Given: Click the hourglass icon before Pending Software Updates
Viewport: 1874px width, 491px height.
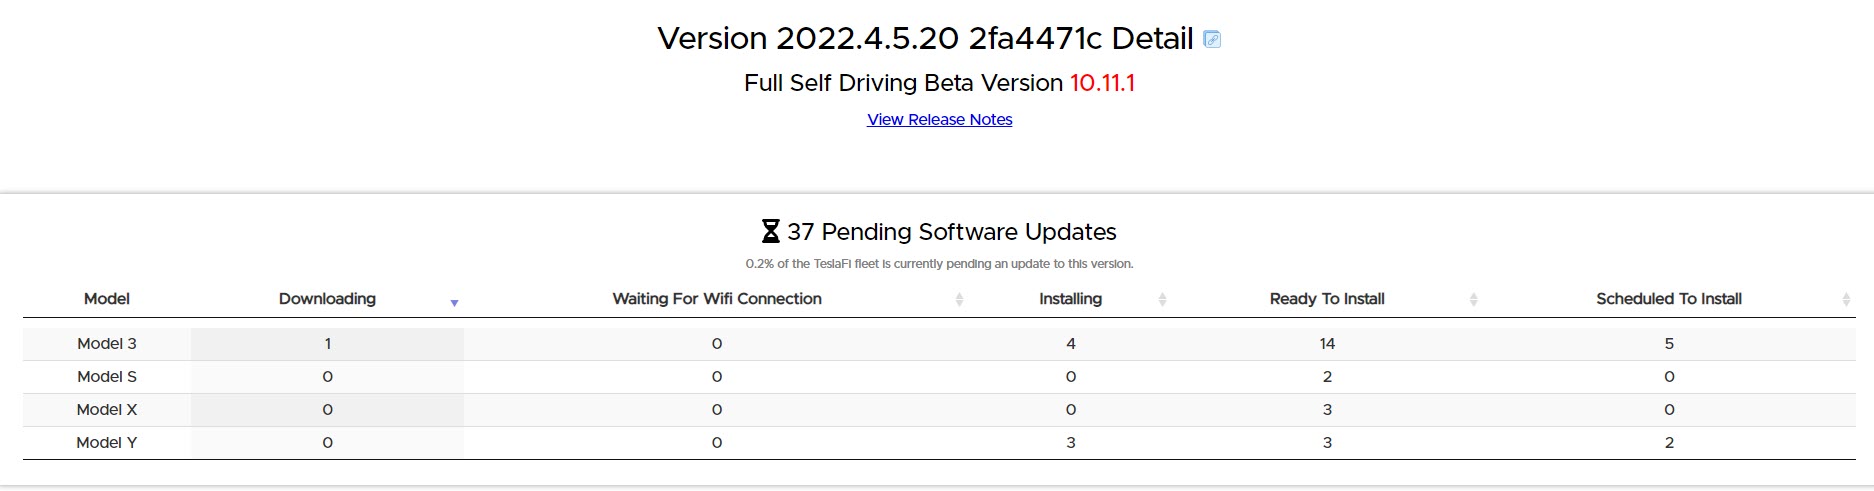Looking at the screenshot, I should (x=770, y=232).
